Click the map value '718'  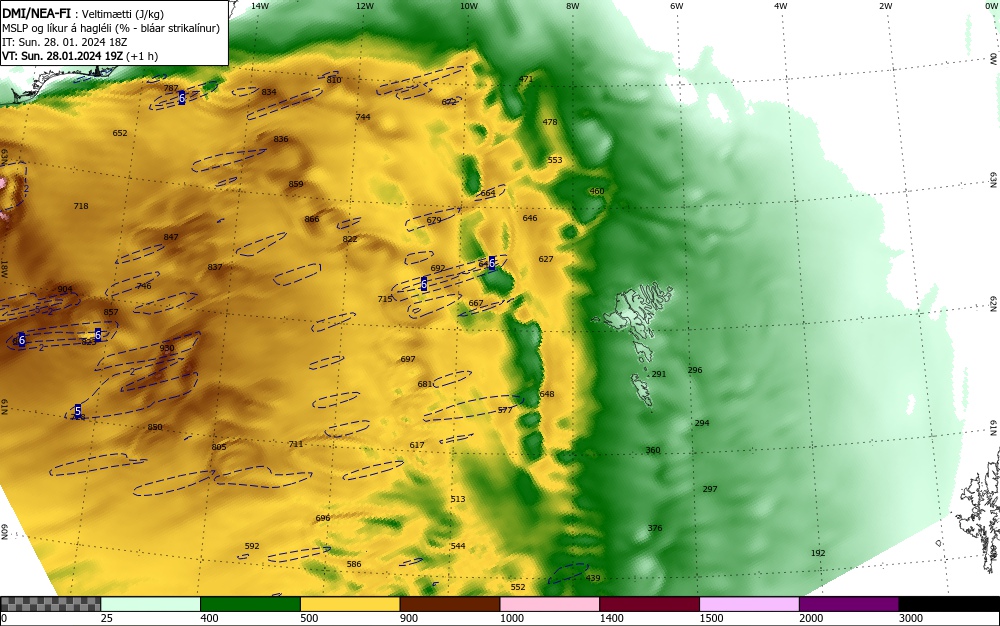(81, 207)
